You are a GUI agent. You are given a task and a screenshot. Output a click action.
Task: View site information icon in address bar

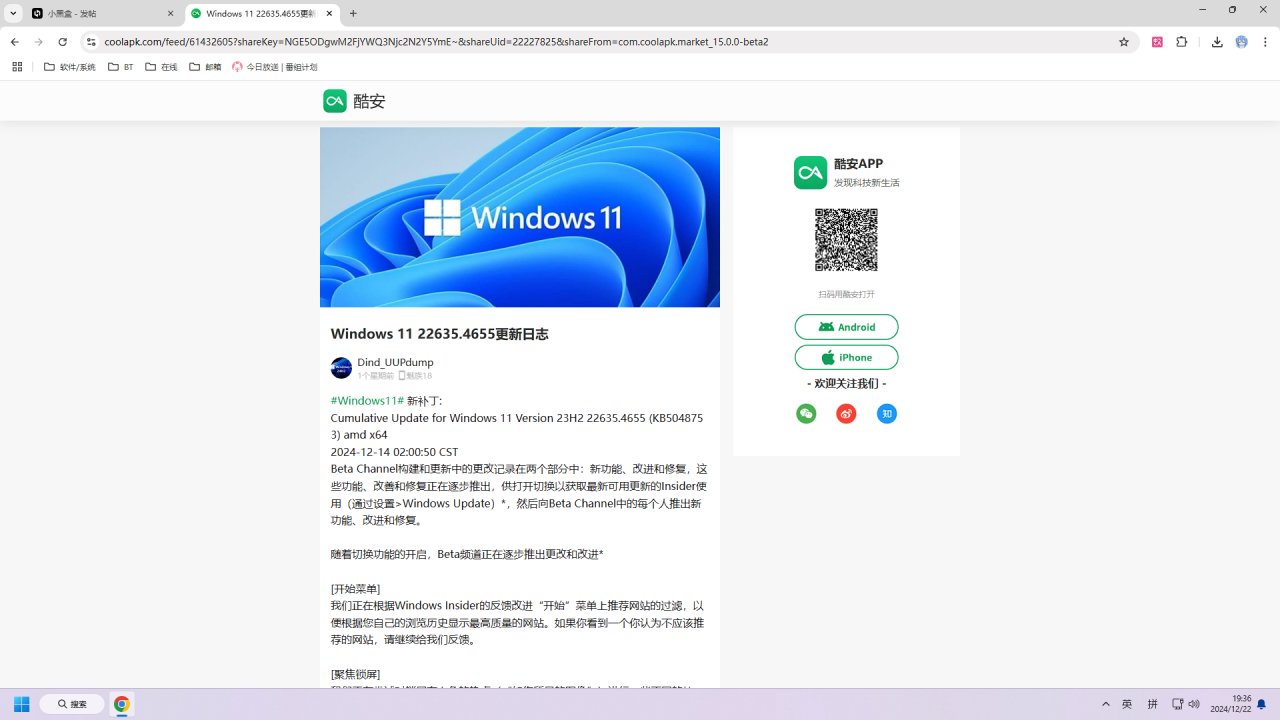tap(91, 42)
